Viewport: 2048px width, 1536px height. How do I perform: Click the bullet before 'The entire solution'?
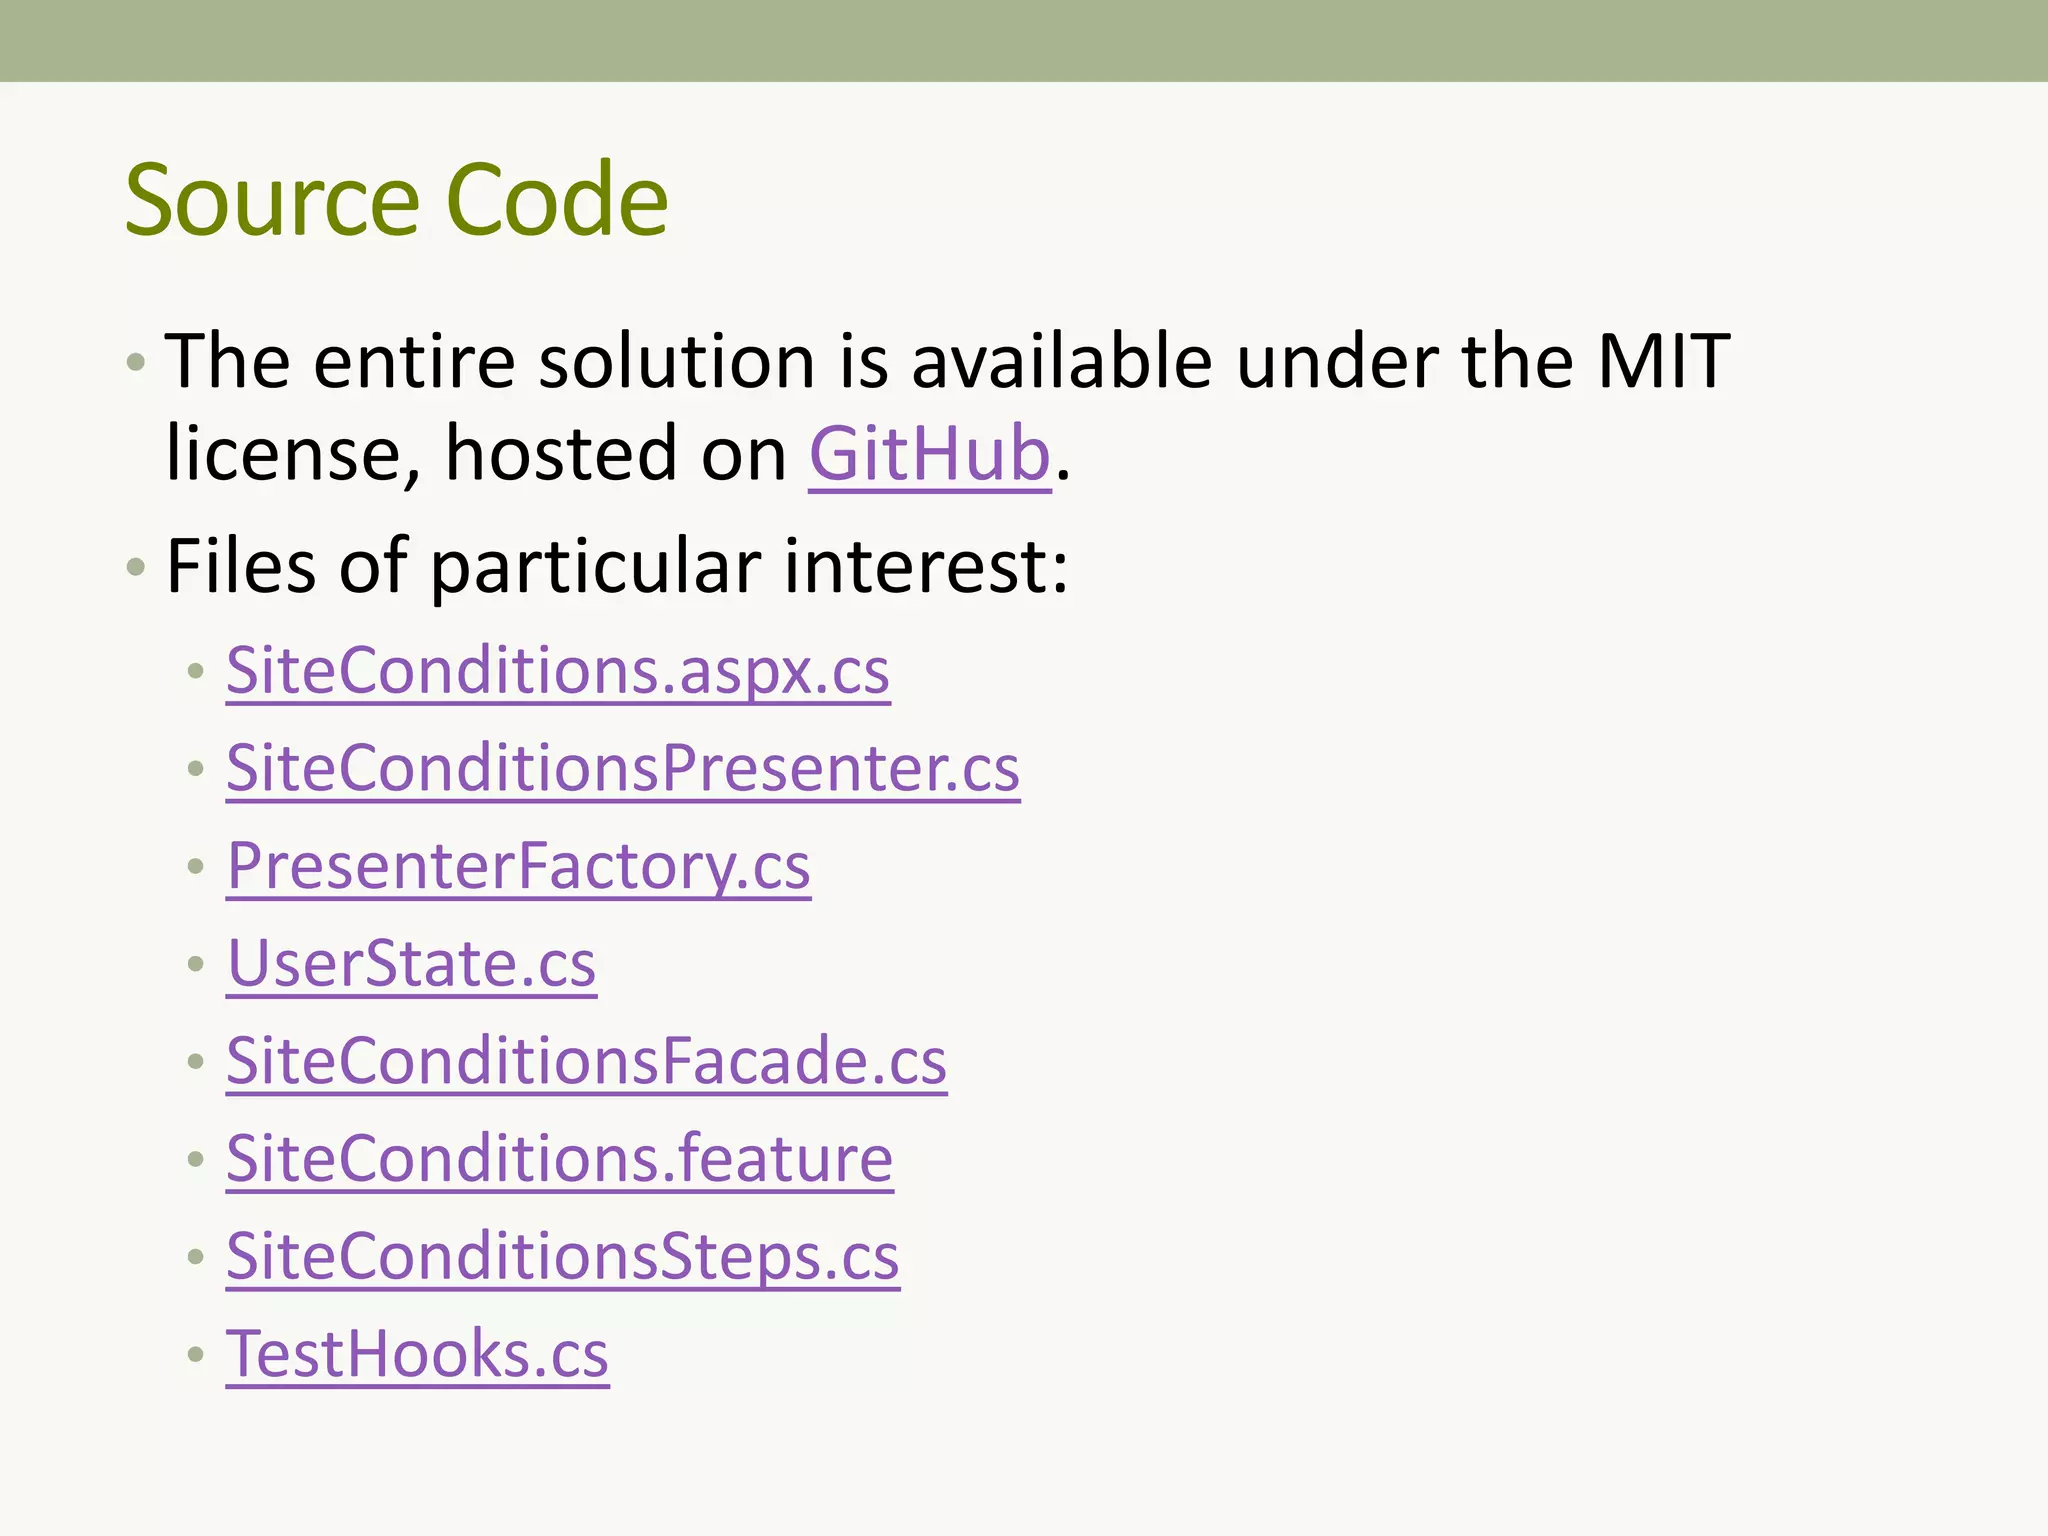(x=136, y=362)
